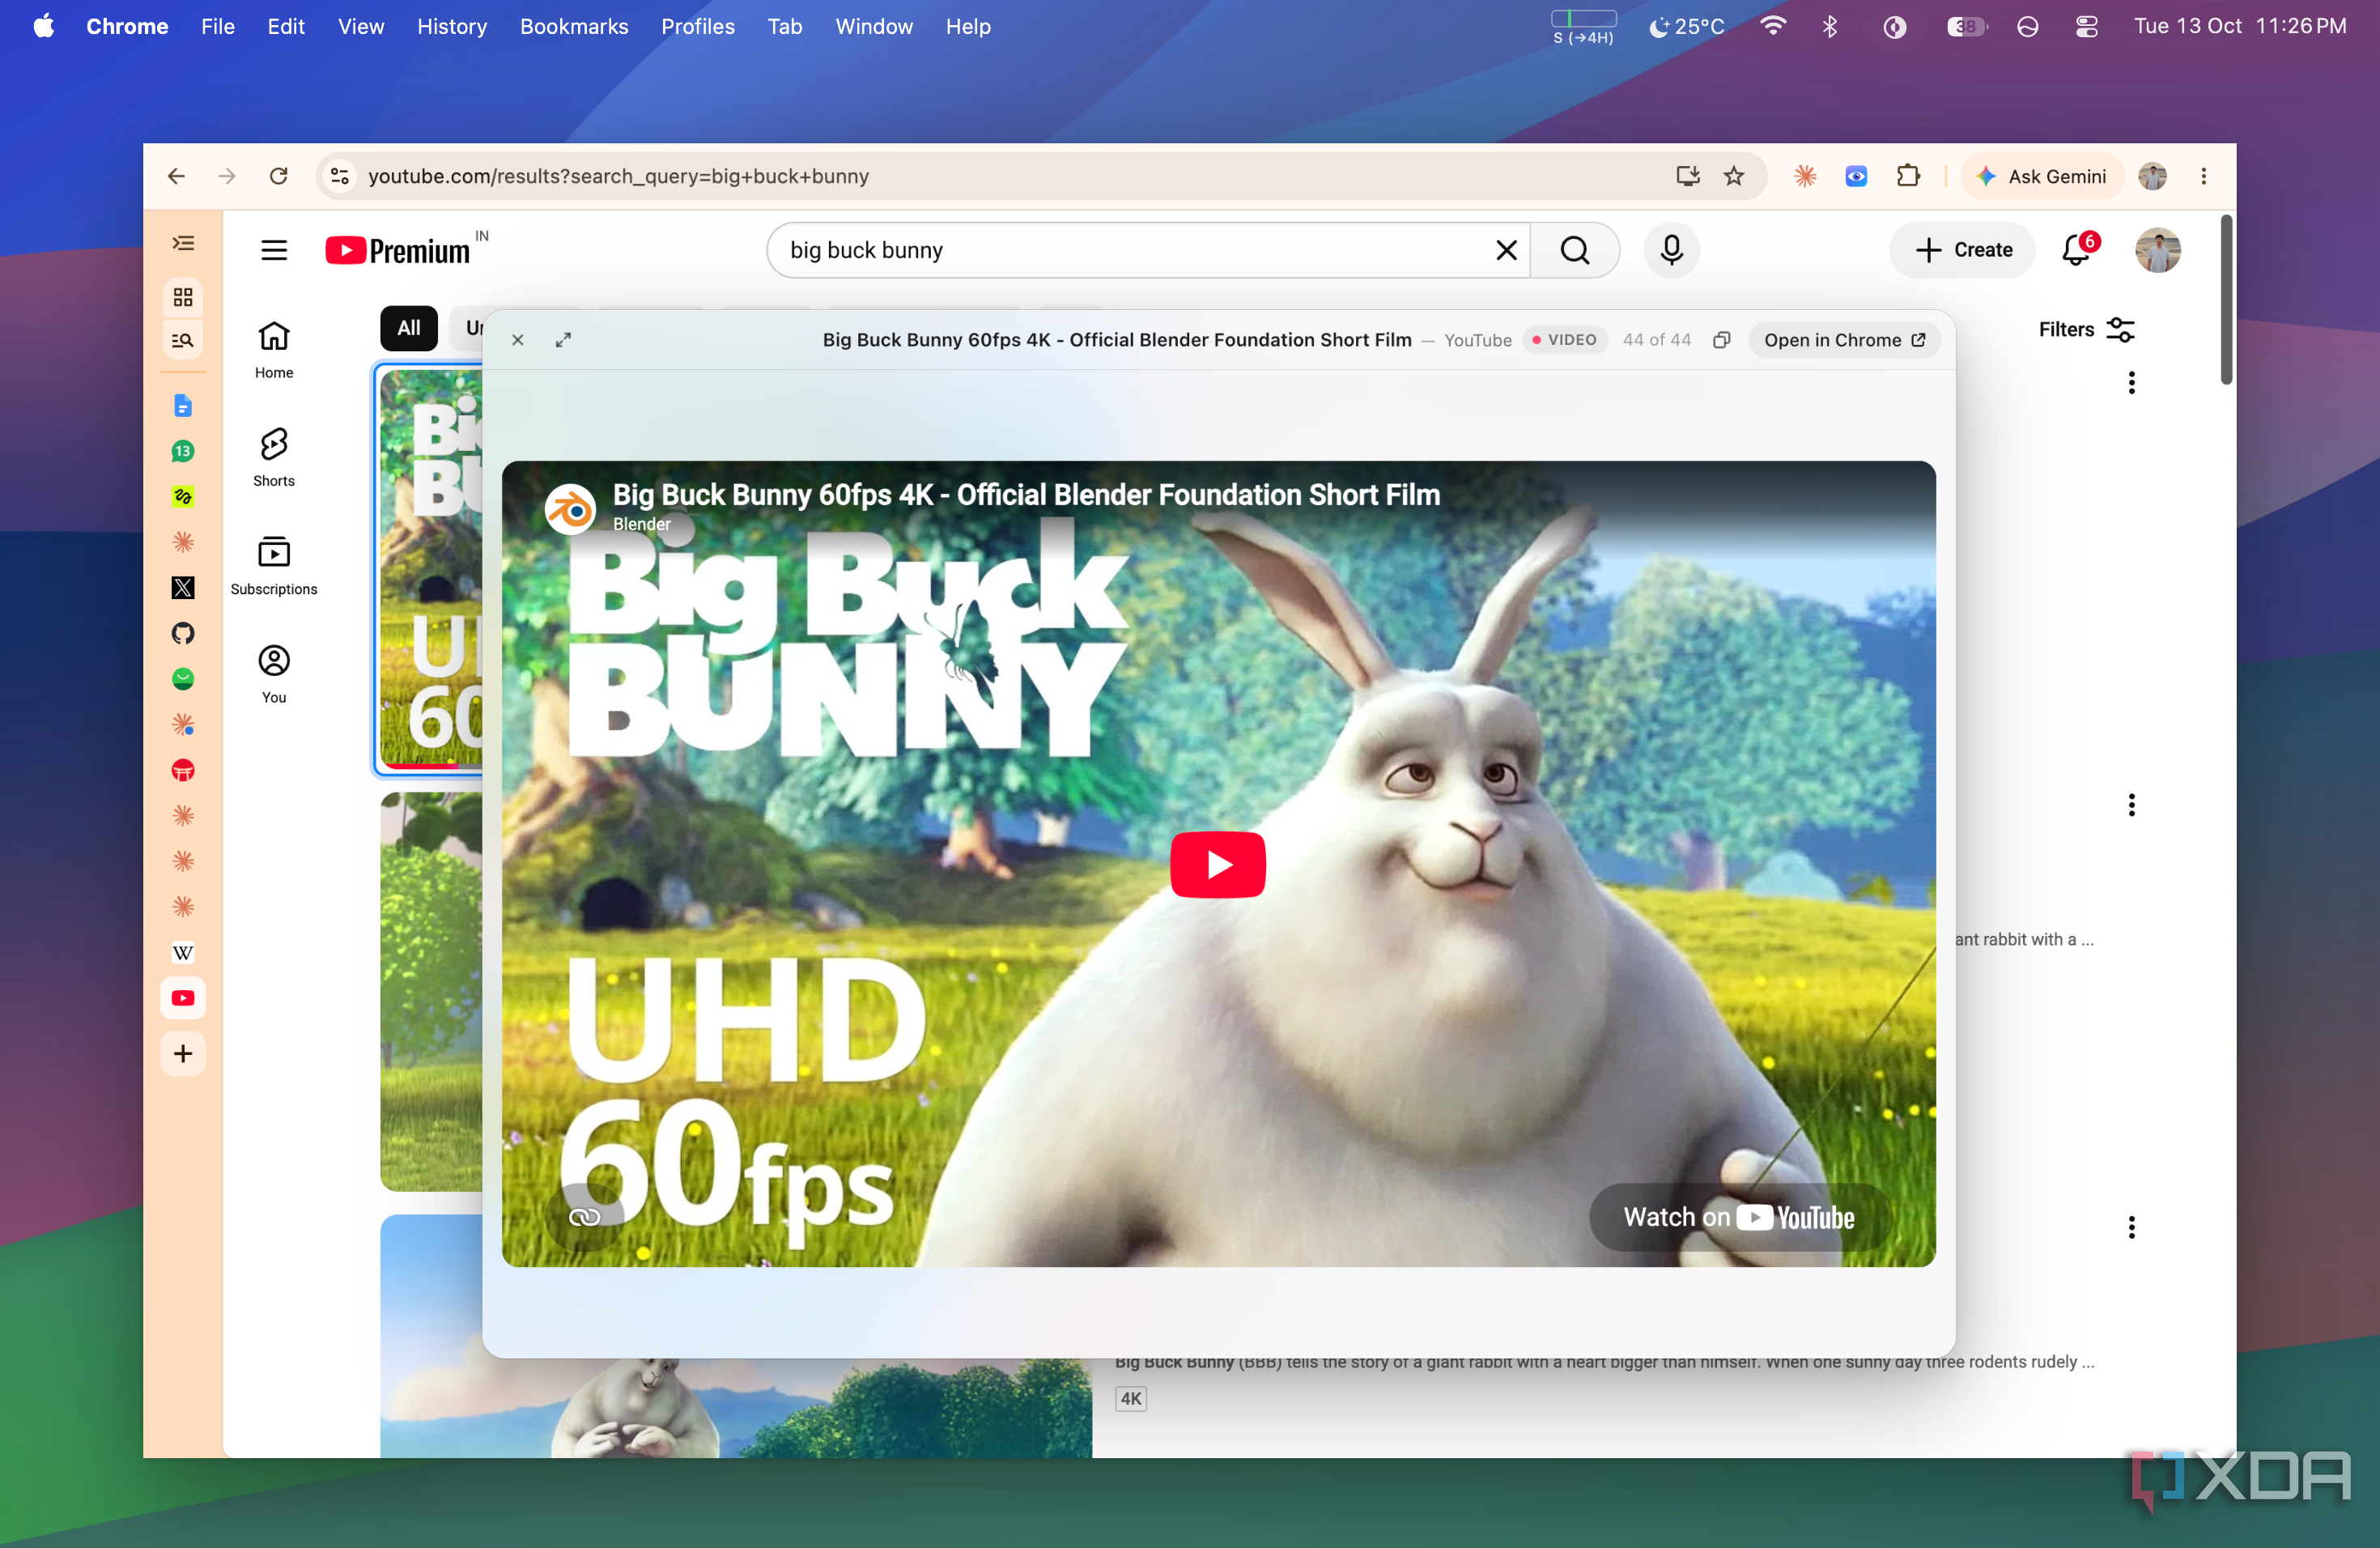Open Shorts in YouTube sidebar
2380x1548 pixels.
click(274, 458)
